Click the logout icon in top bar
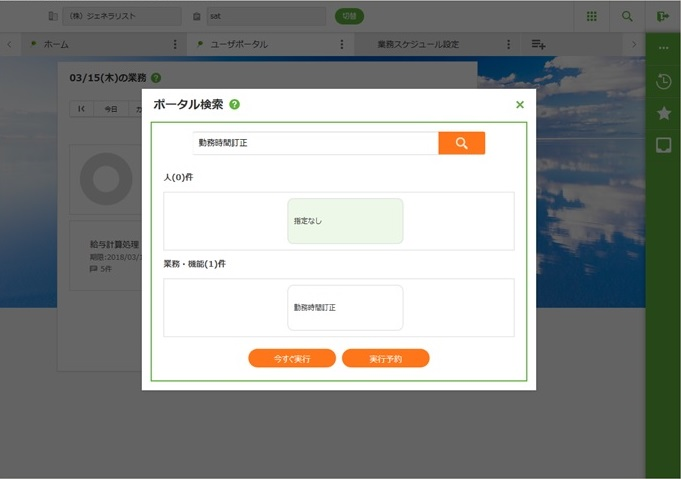This screenshot has width=681, height=479. [x=663, y=17]
